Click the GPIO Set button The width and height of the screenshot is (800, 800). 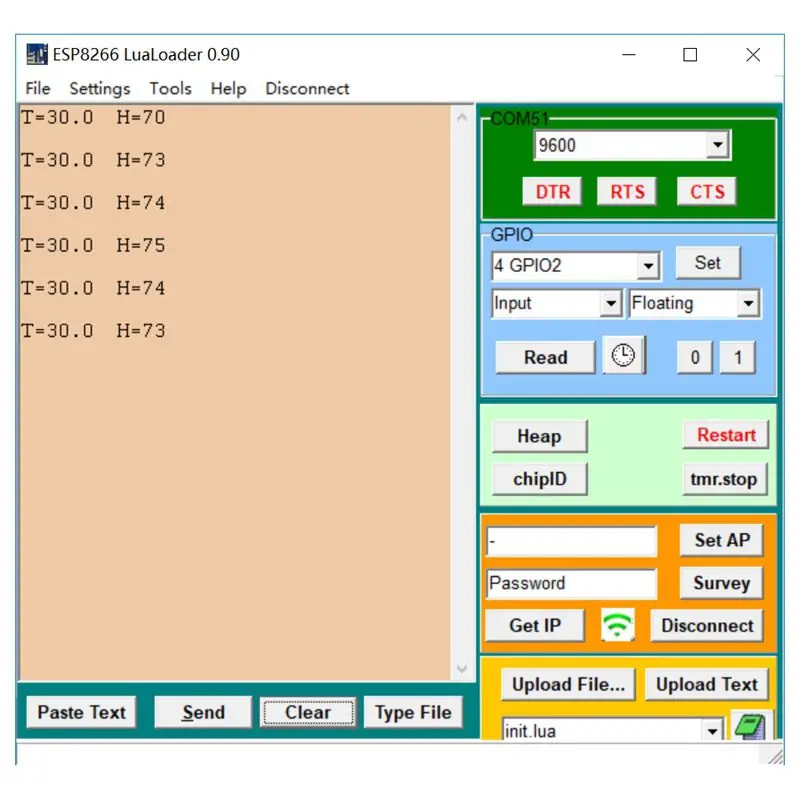pos(708,263)
